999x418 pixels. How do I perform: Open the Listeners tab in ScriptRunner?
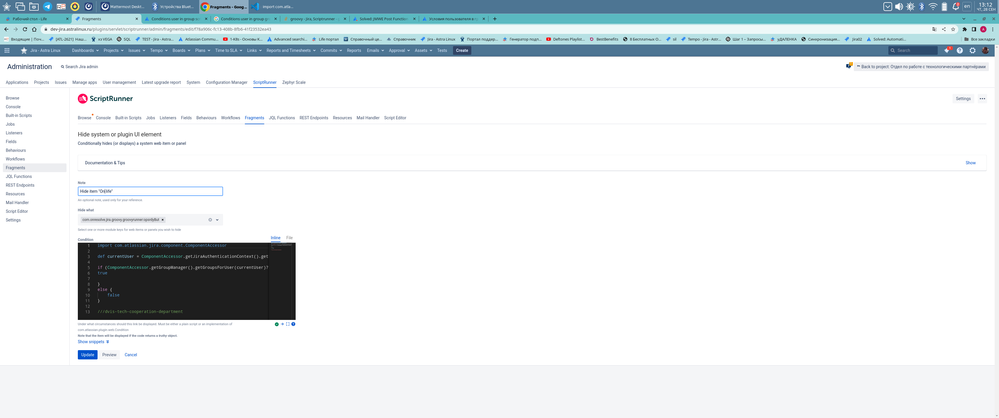tap(168, 118)
